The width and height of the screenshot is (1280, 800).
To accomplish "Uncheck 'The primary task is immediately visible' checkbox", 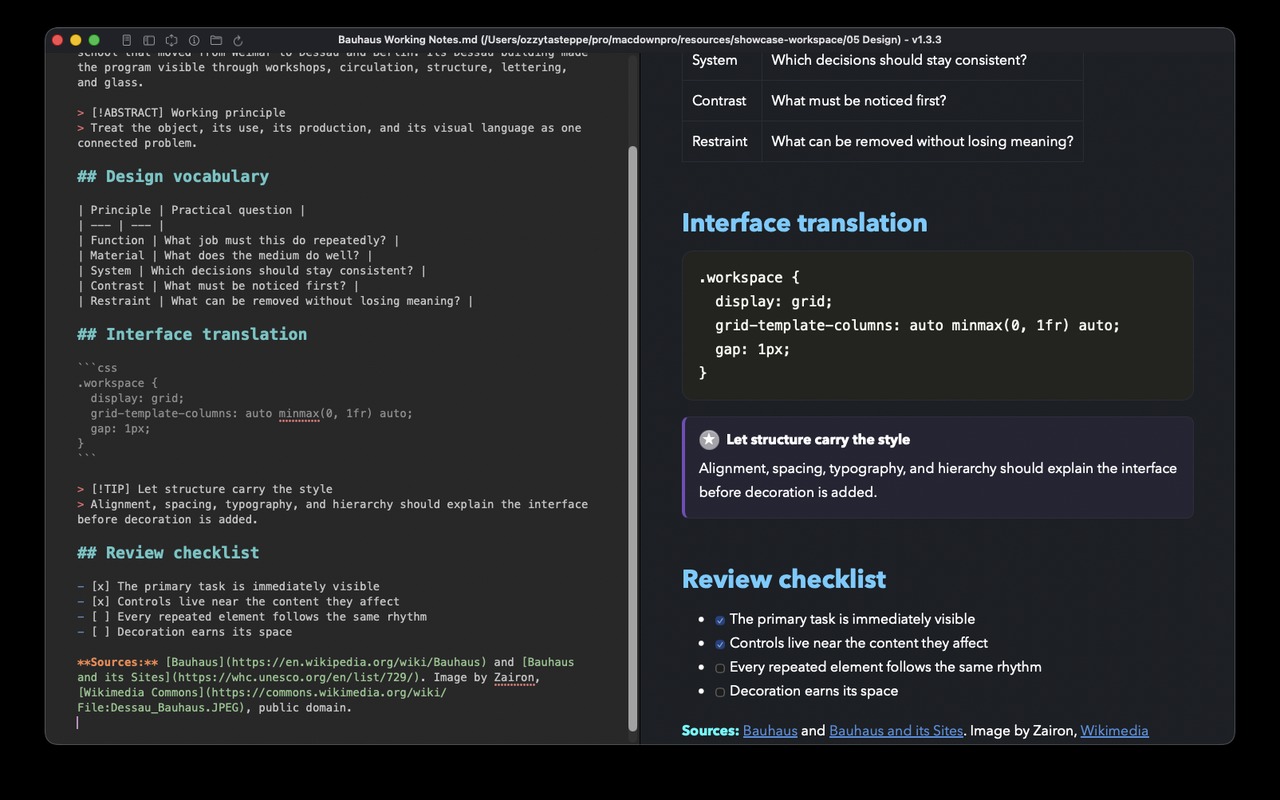I will (x=720, y=620).
